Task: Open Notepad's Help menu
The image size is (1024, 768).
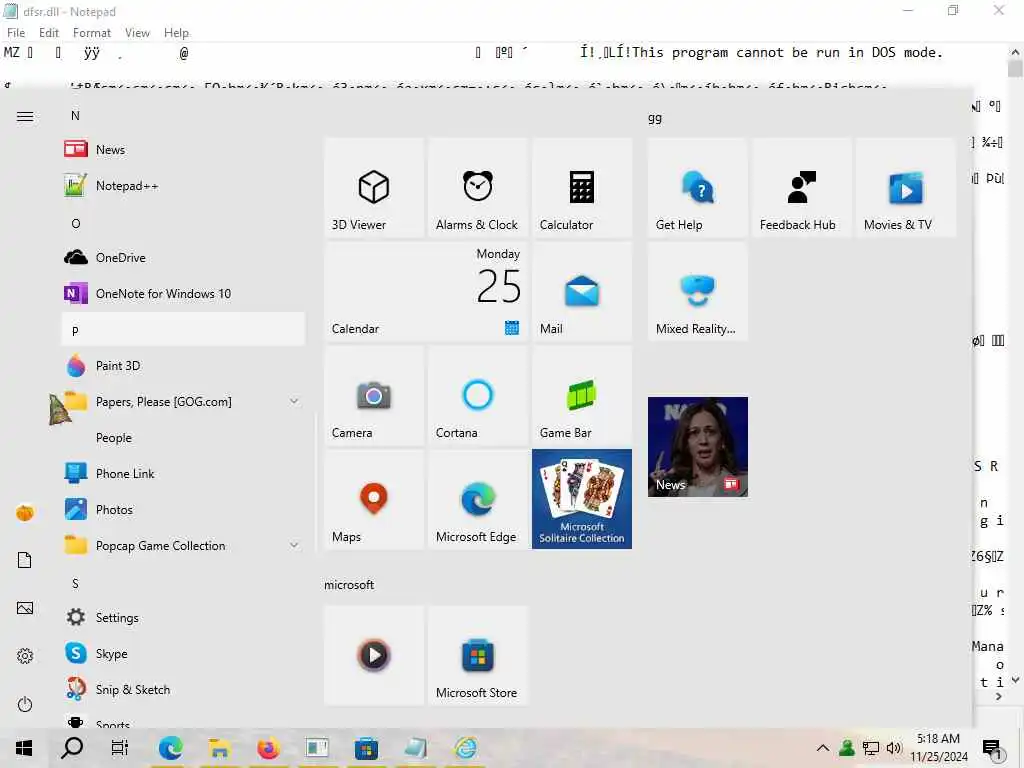Action: pyautogui.click(x=176, y=33)
